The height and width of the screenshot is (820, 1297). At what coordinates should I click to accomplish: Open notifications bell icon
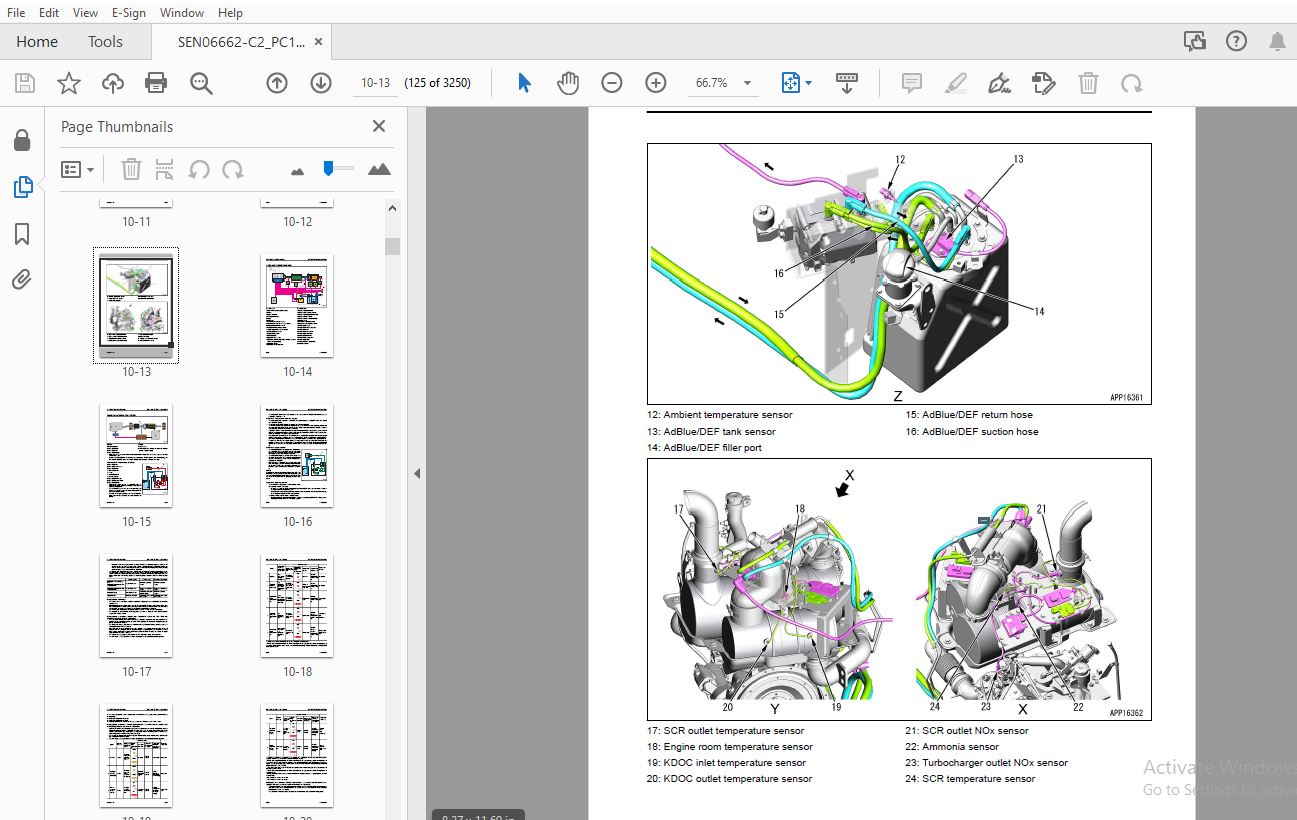(1277, 41)
